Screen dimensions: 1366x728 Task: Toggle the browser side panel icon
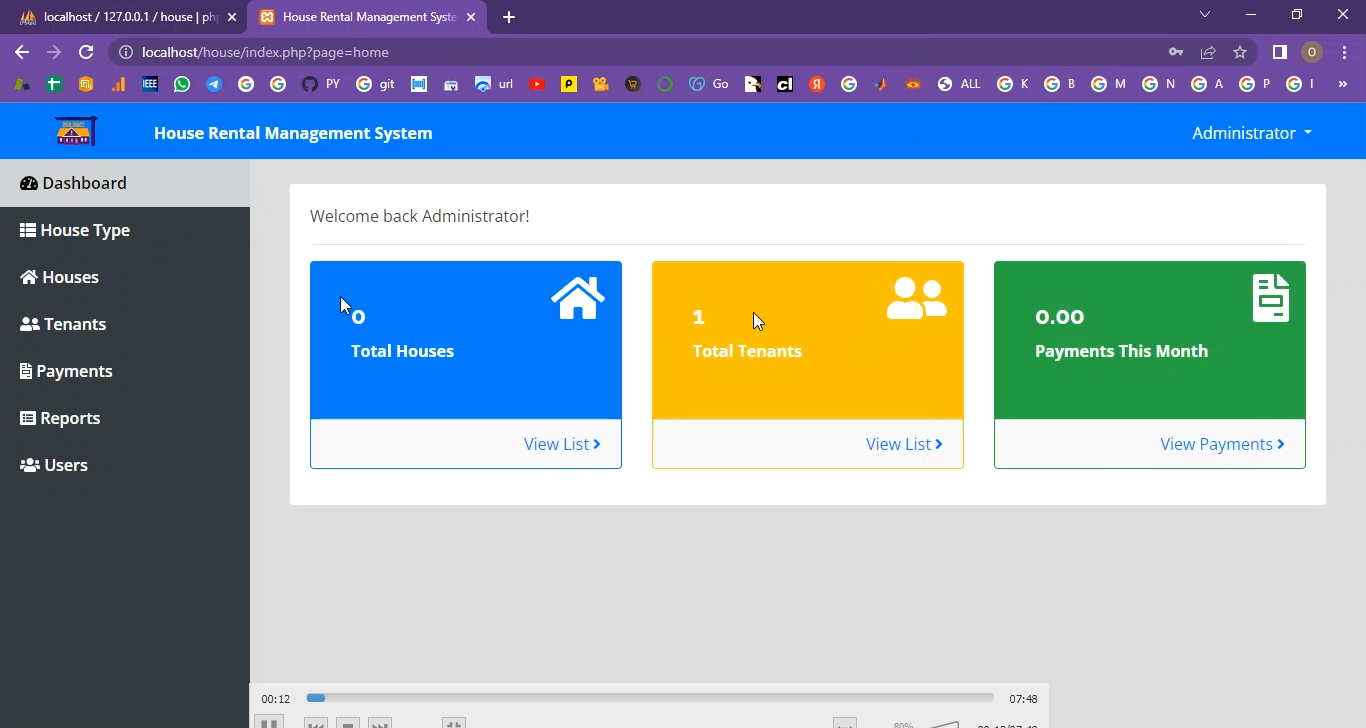[x=1279, y=52]
